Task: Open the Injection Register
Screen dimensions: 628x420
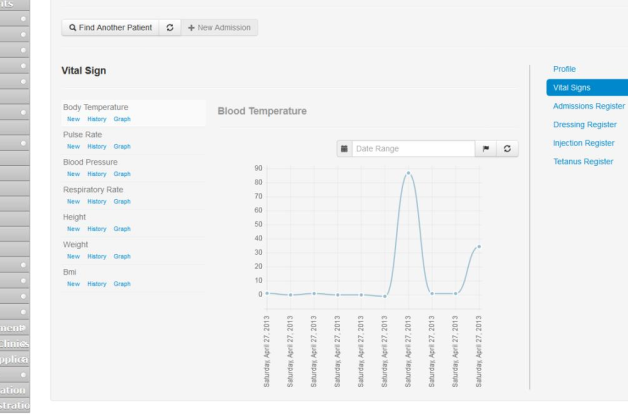Action: tap(583, 143)
